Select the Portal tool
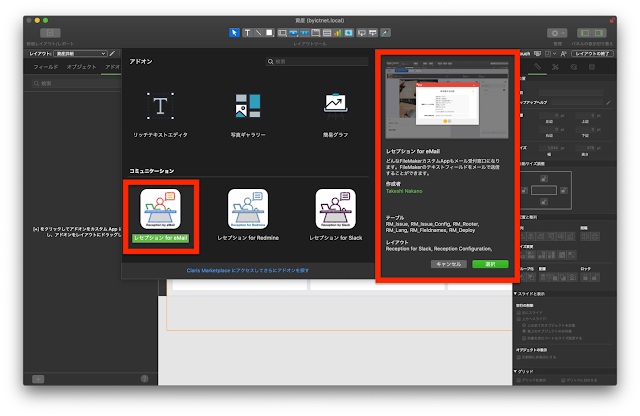This screenshot has height=416, width=640. point(327,33)
